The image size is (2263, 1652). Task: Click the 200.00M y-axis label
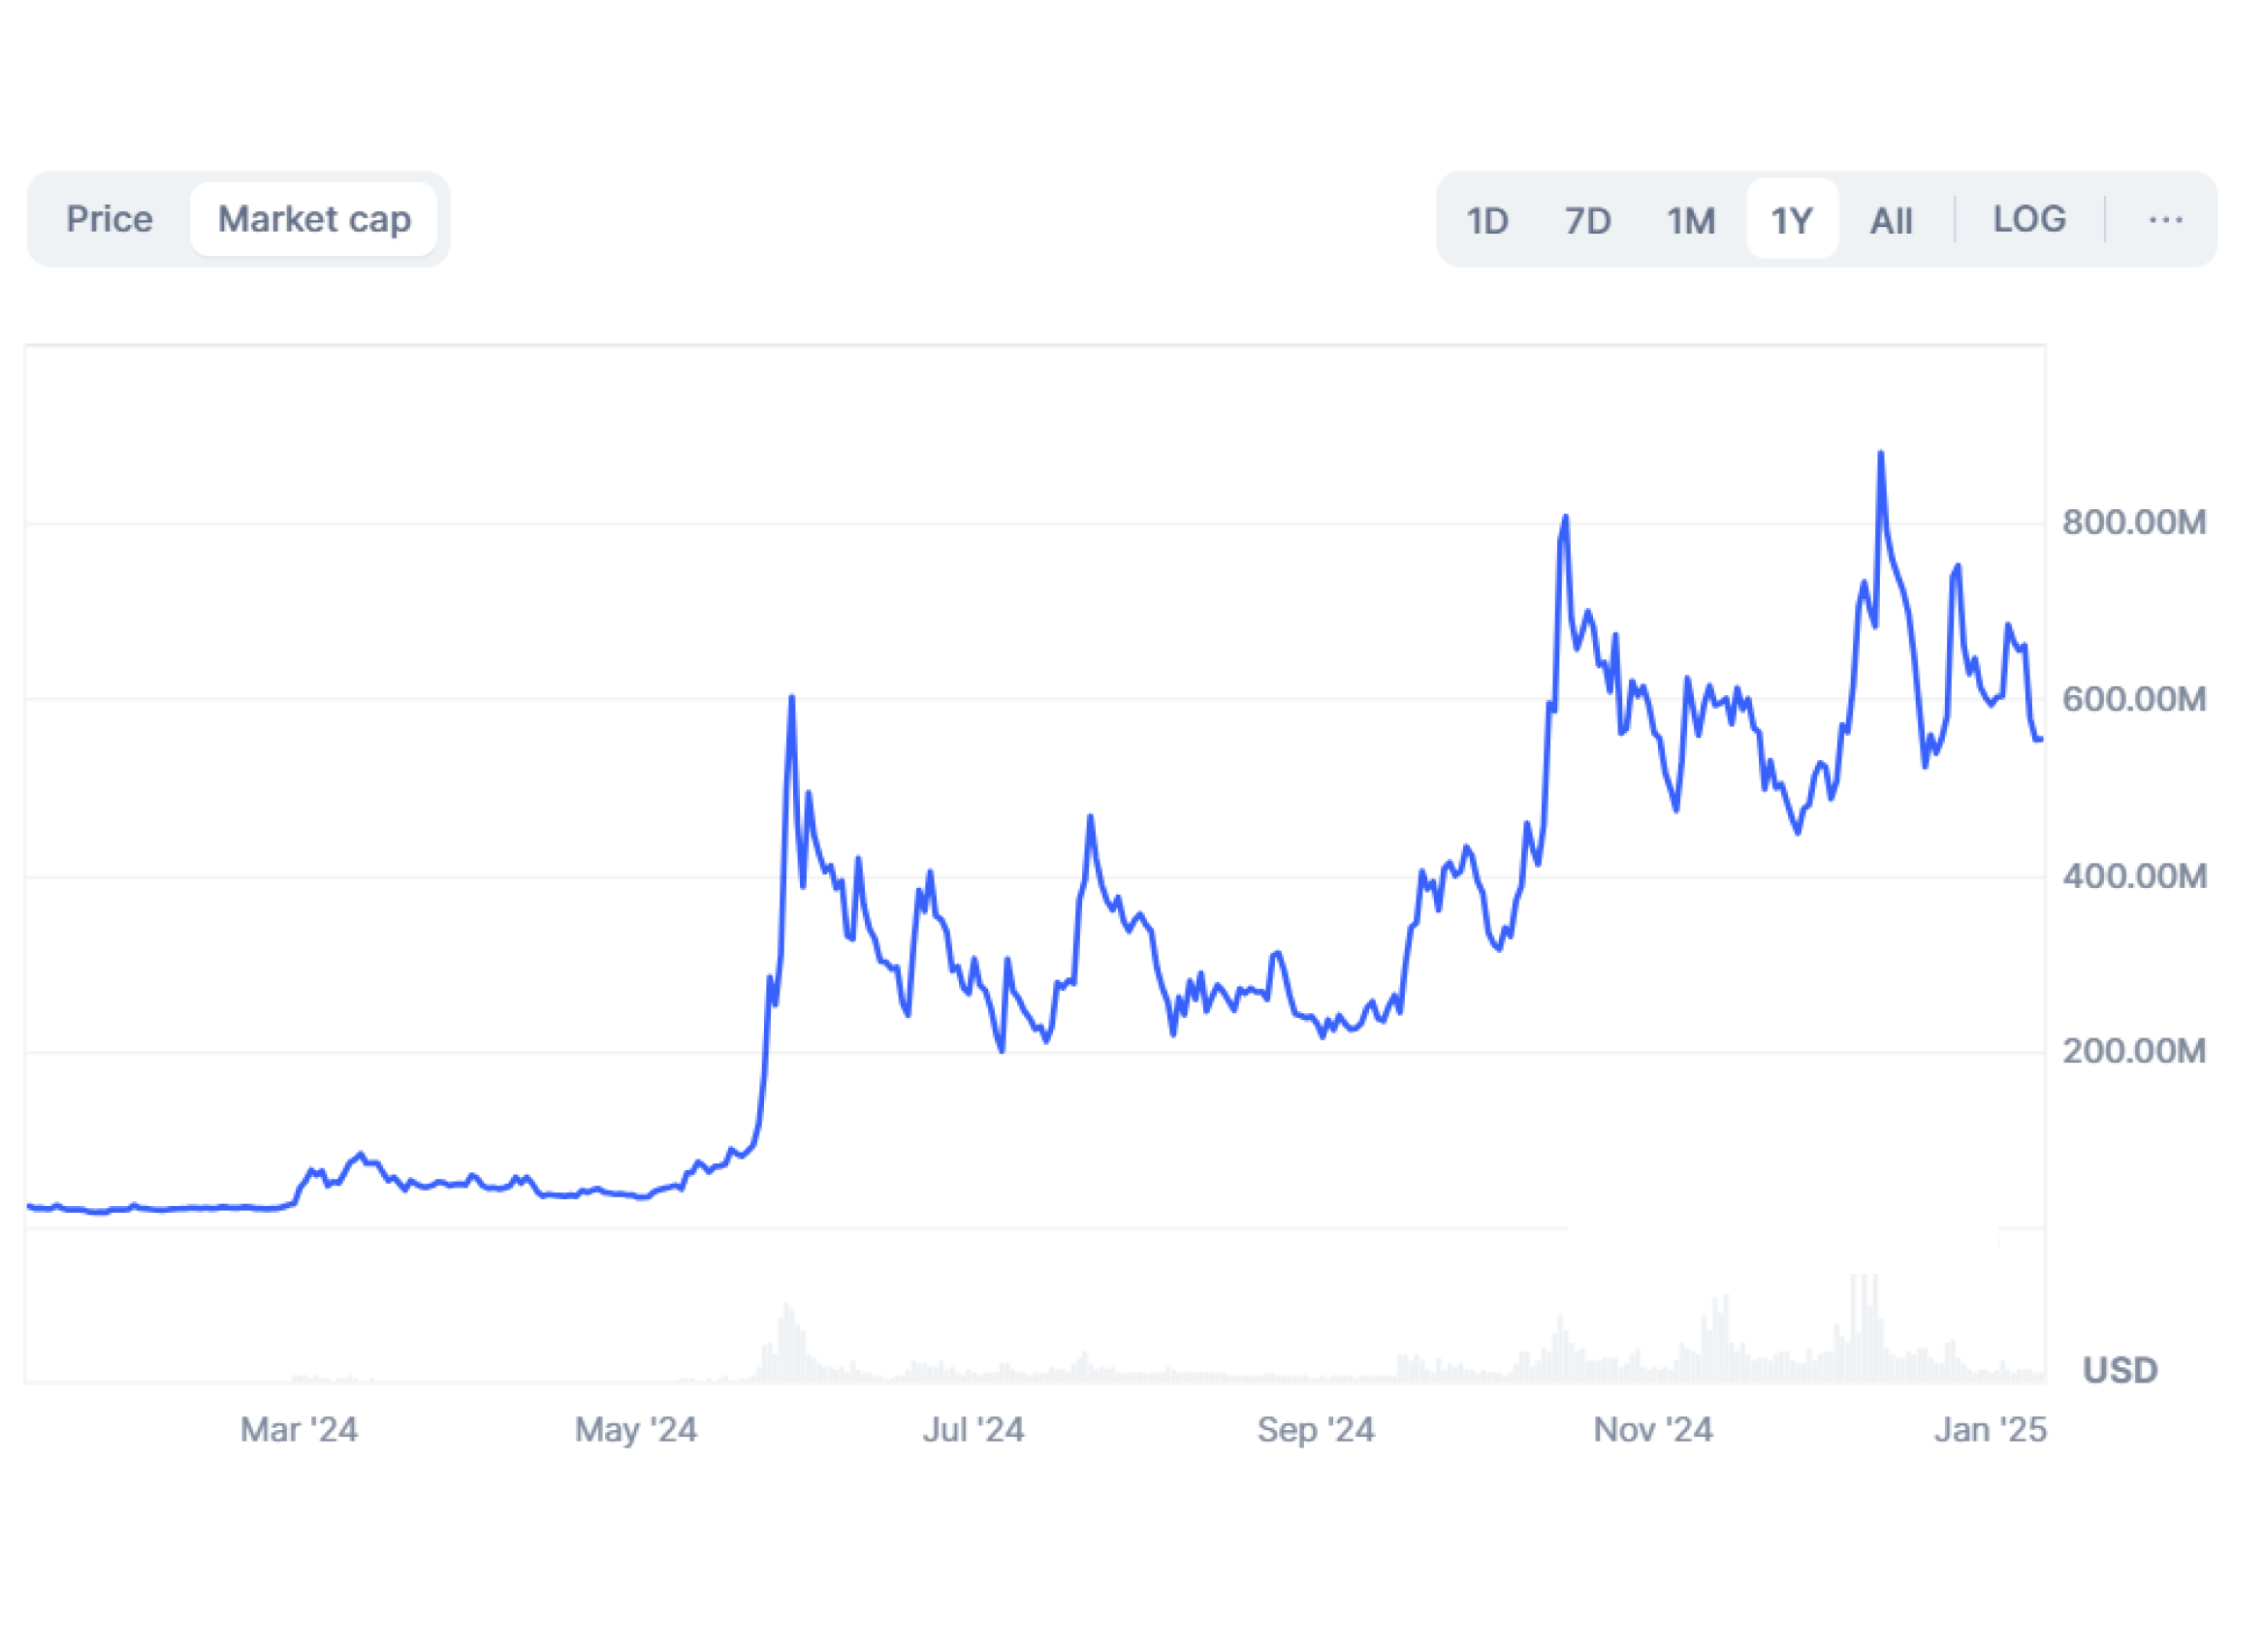(x=2134, y=1051)
